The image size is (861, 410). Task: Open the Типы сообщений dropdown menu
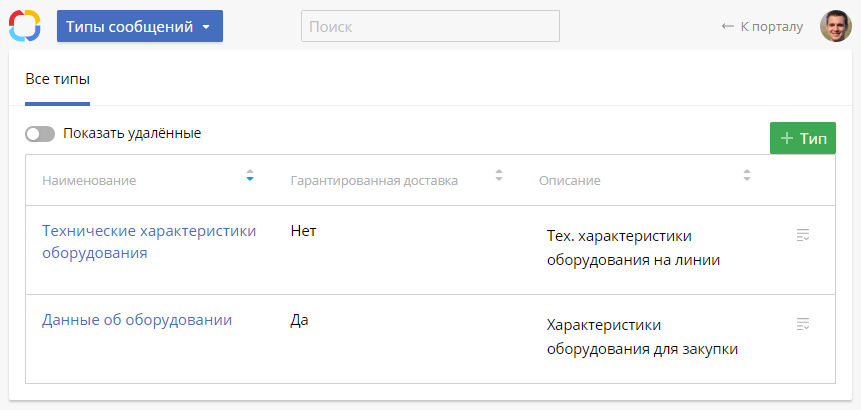tap(140, 26)
